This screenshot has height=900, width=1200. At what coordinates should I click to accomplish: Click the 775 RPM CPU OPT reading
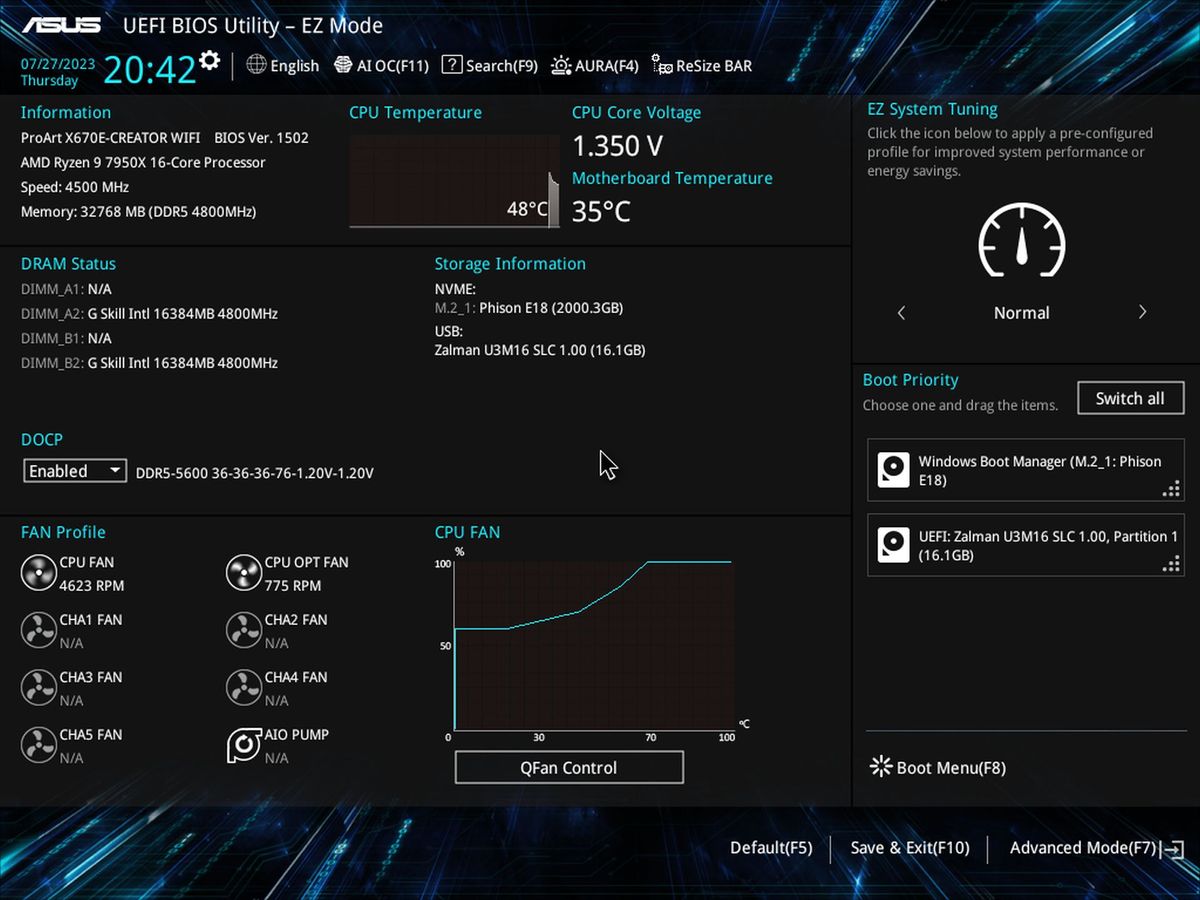click(x=293, y=586)
